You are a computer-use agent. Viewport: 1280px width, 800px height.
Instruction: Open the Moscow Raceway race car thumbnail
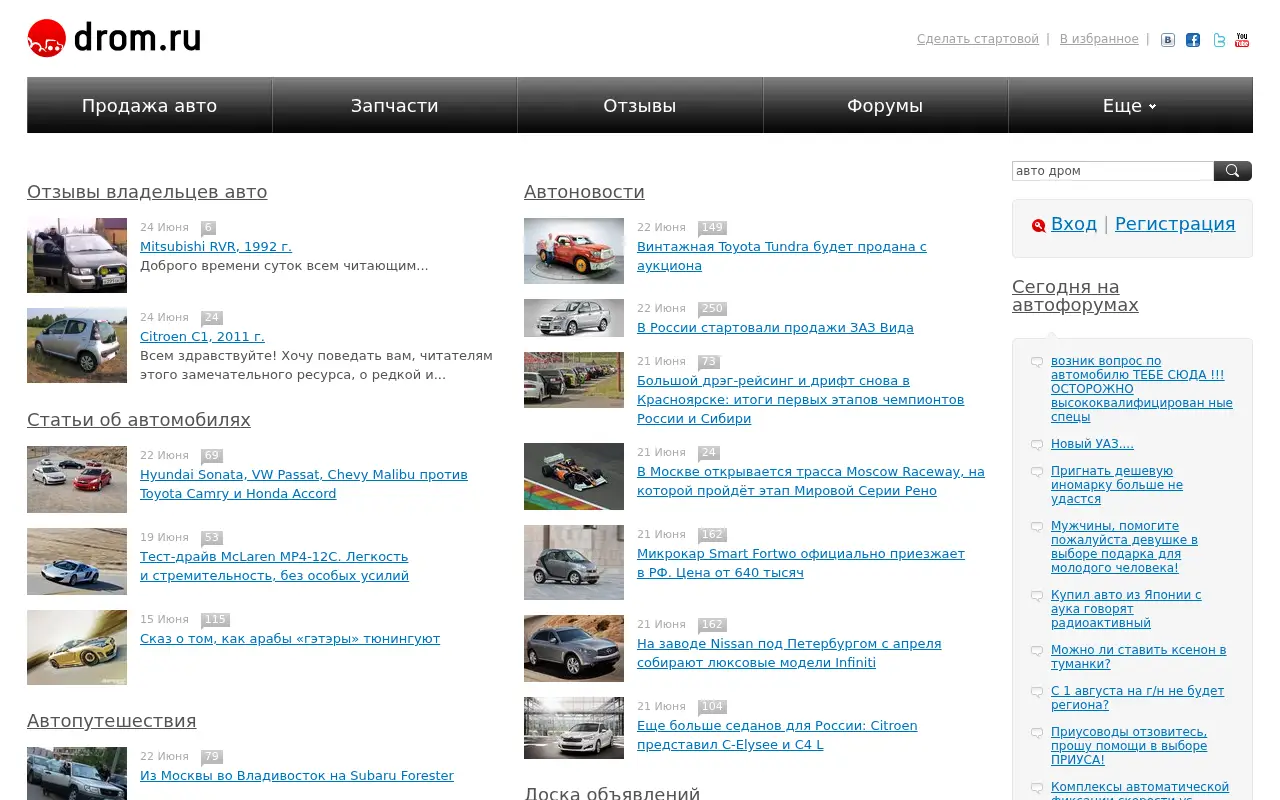[574, 476]
